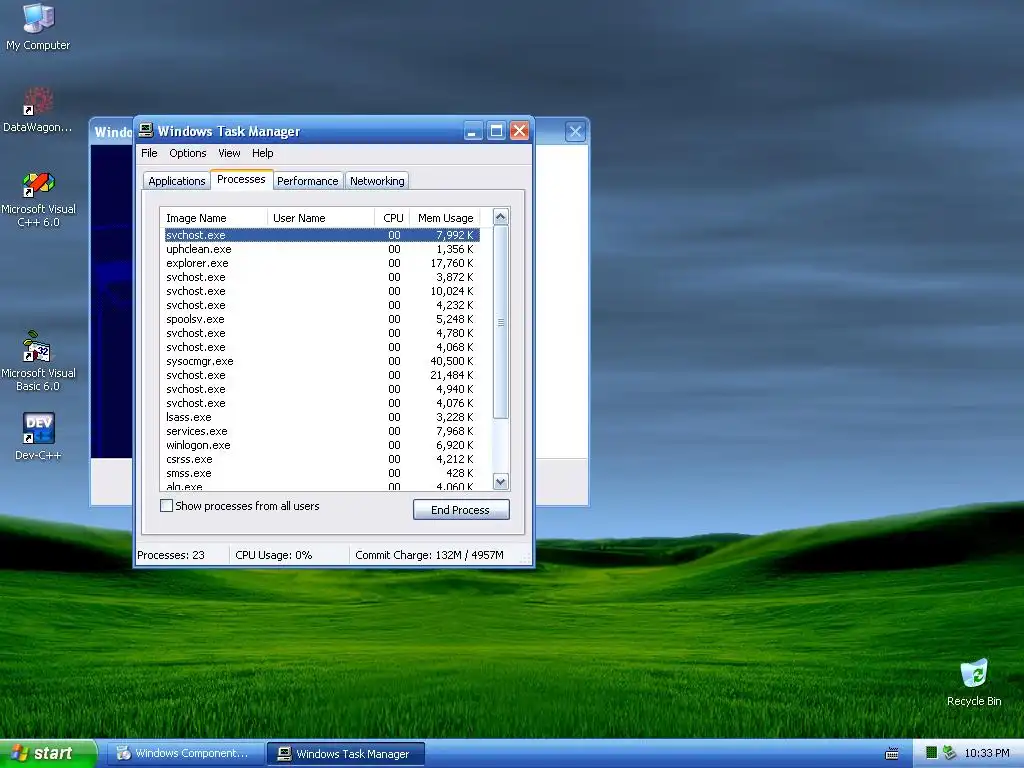The height and width of the screenshot is (768, 1024).
Task: Select the Dev-C++ desktop shortcut
Action: 38,436
